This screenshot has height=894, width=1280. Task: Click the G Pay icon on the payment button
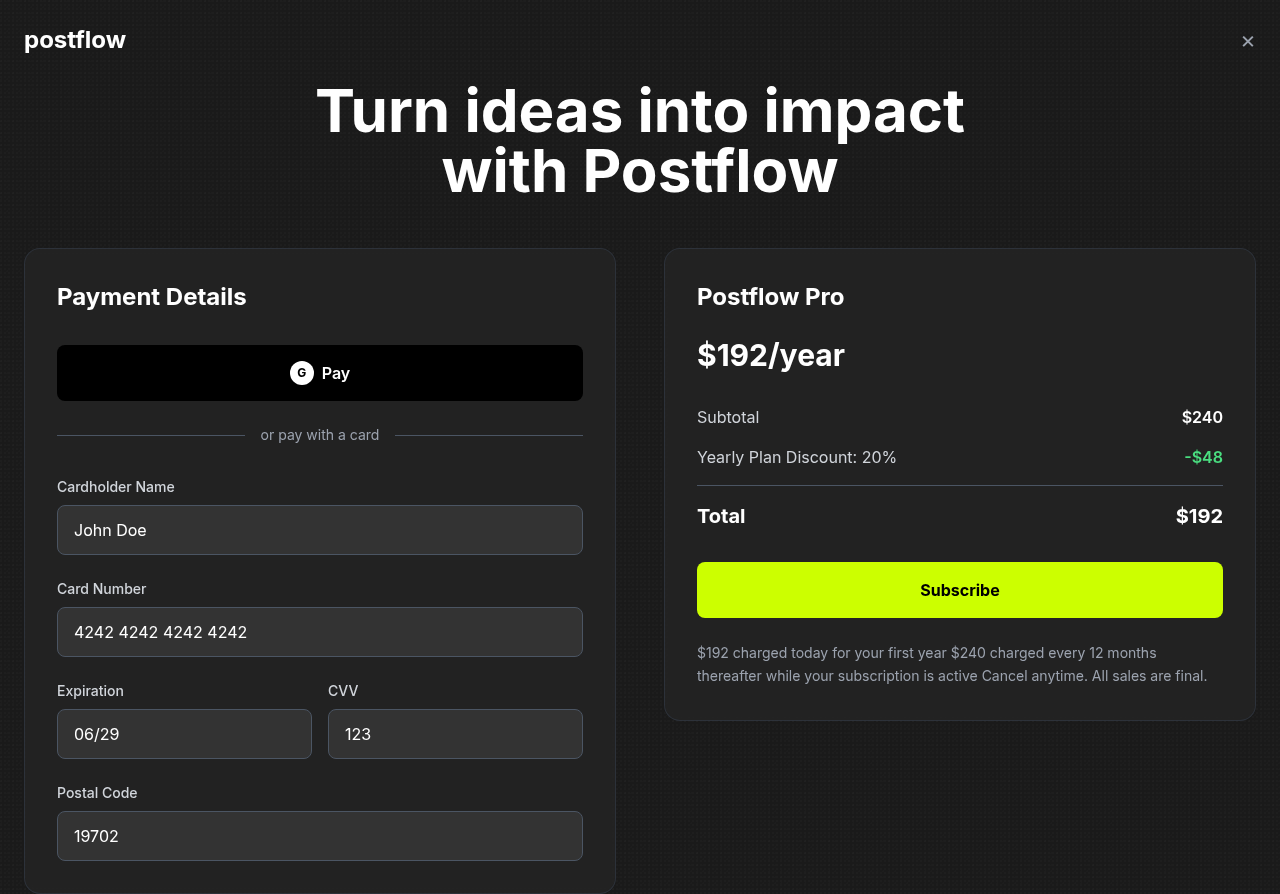(x=301, y=372)
